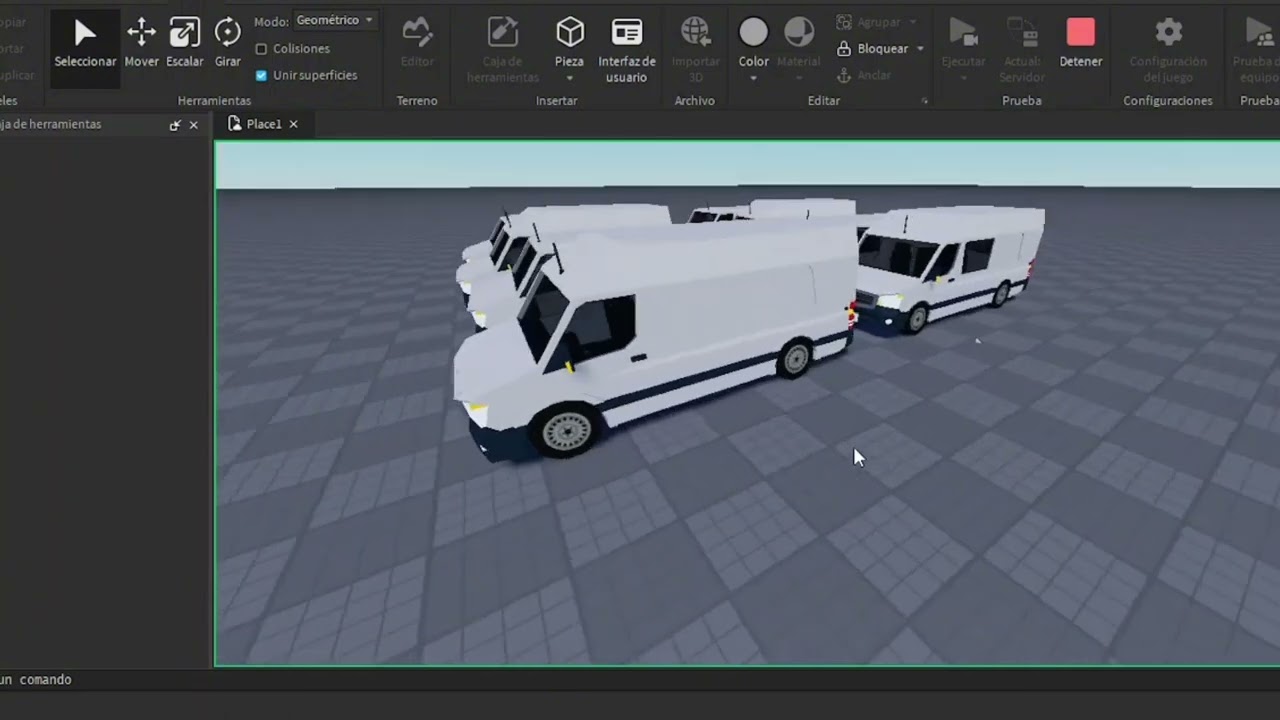Expand the Bloquear dropdown arrow
The width and height of the screenshot is (1280, 720).
(920, 49)
